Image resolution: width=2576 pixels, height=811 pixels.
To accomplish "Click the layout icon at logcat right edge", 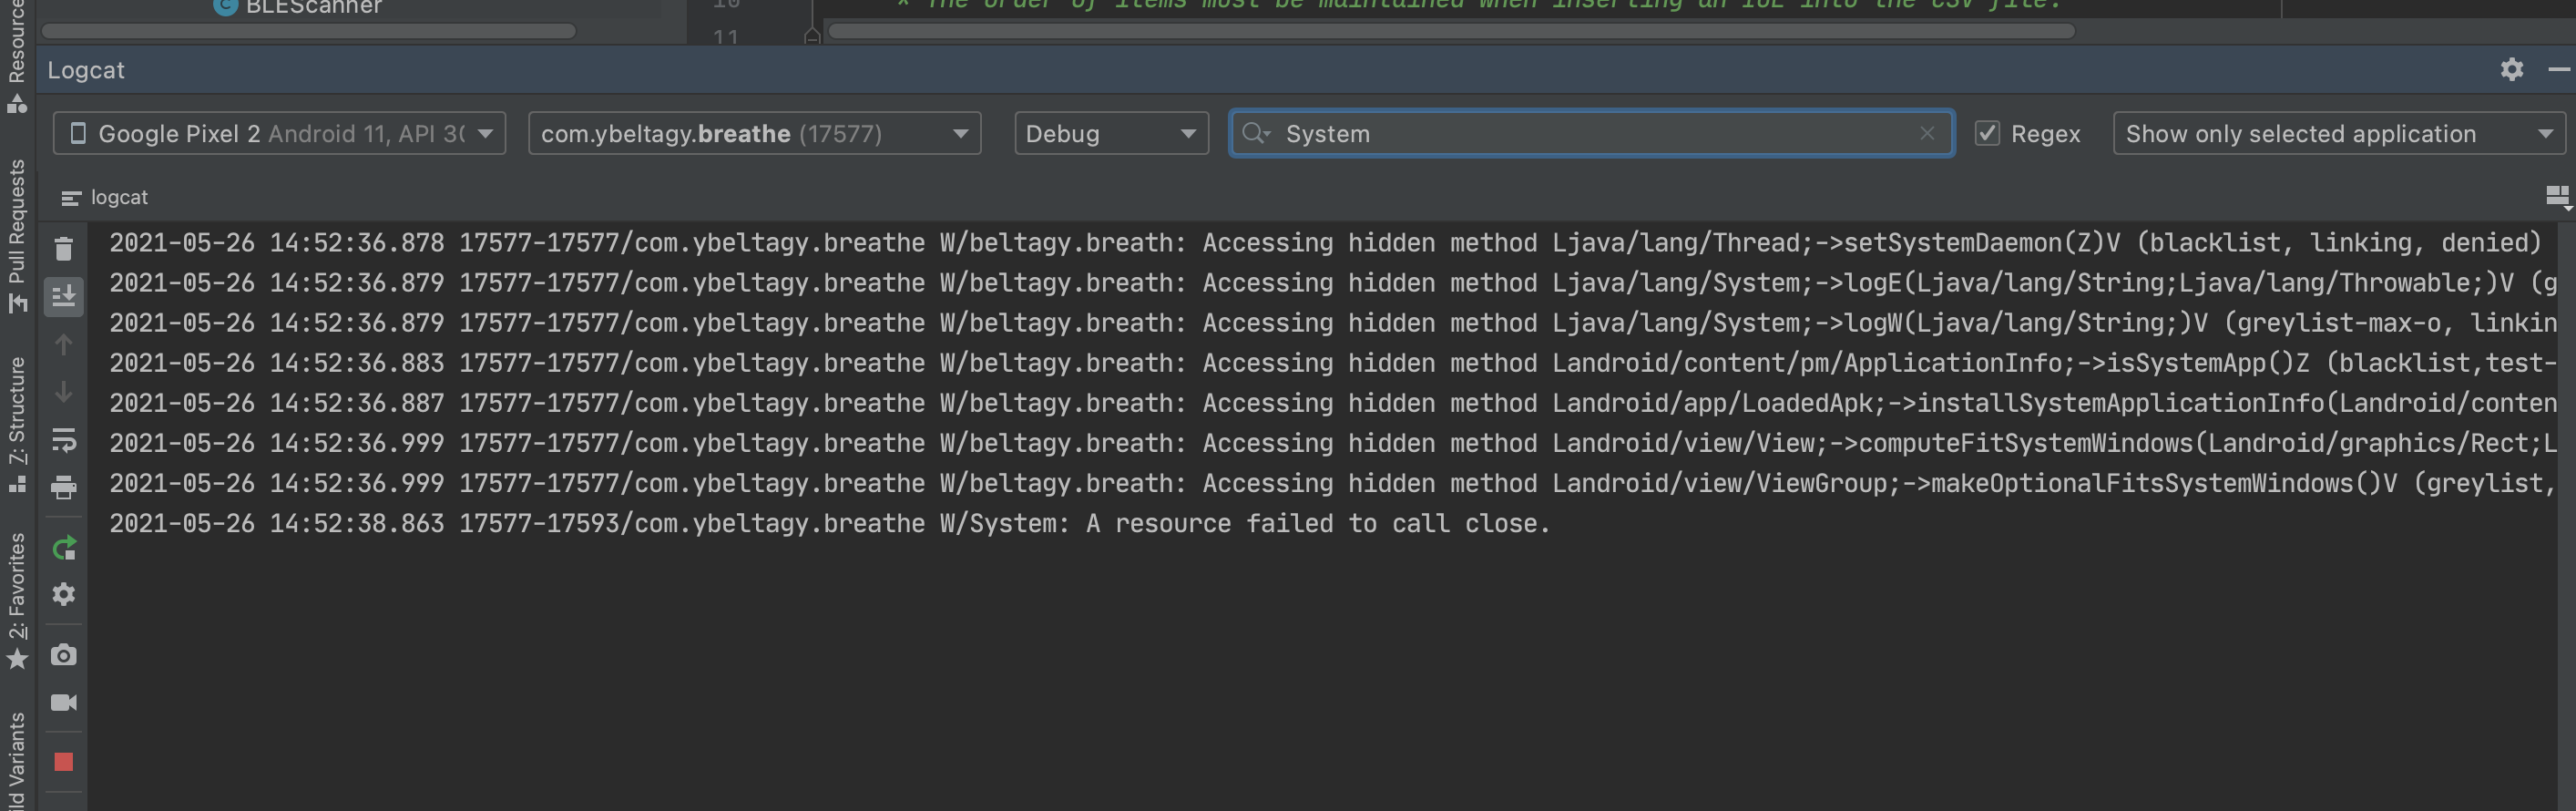I will pyautogui.click(x=2557, y=197).
